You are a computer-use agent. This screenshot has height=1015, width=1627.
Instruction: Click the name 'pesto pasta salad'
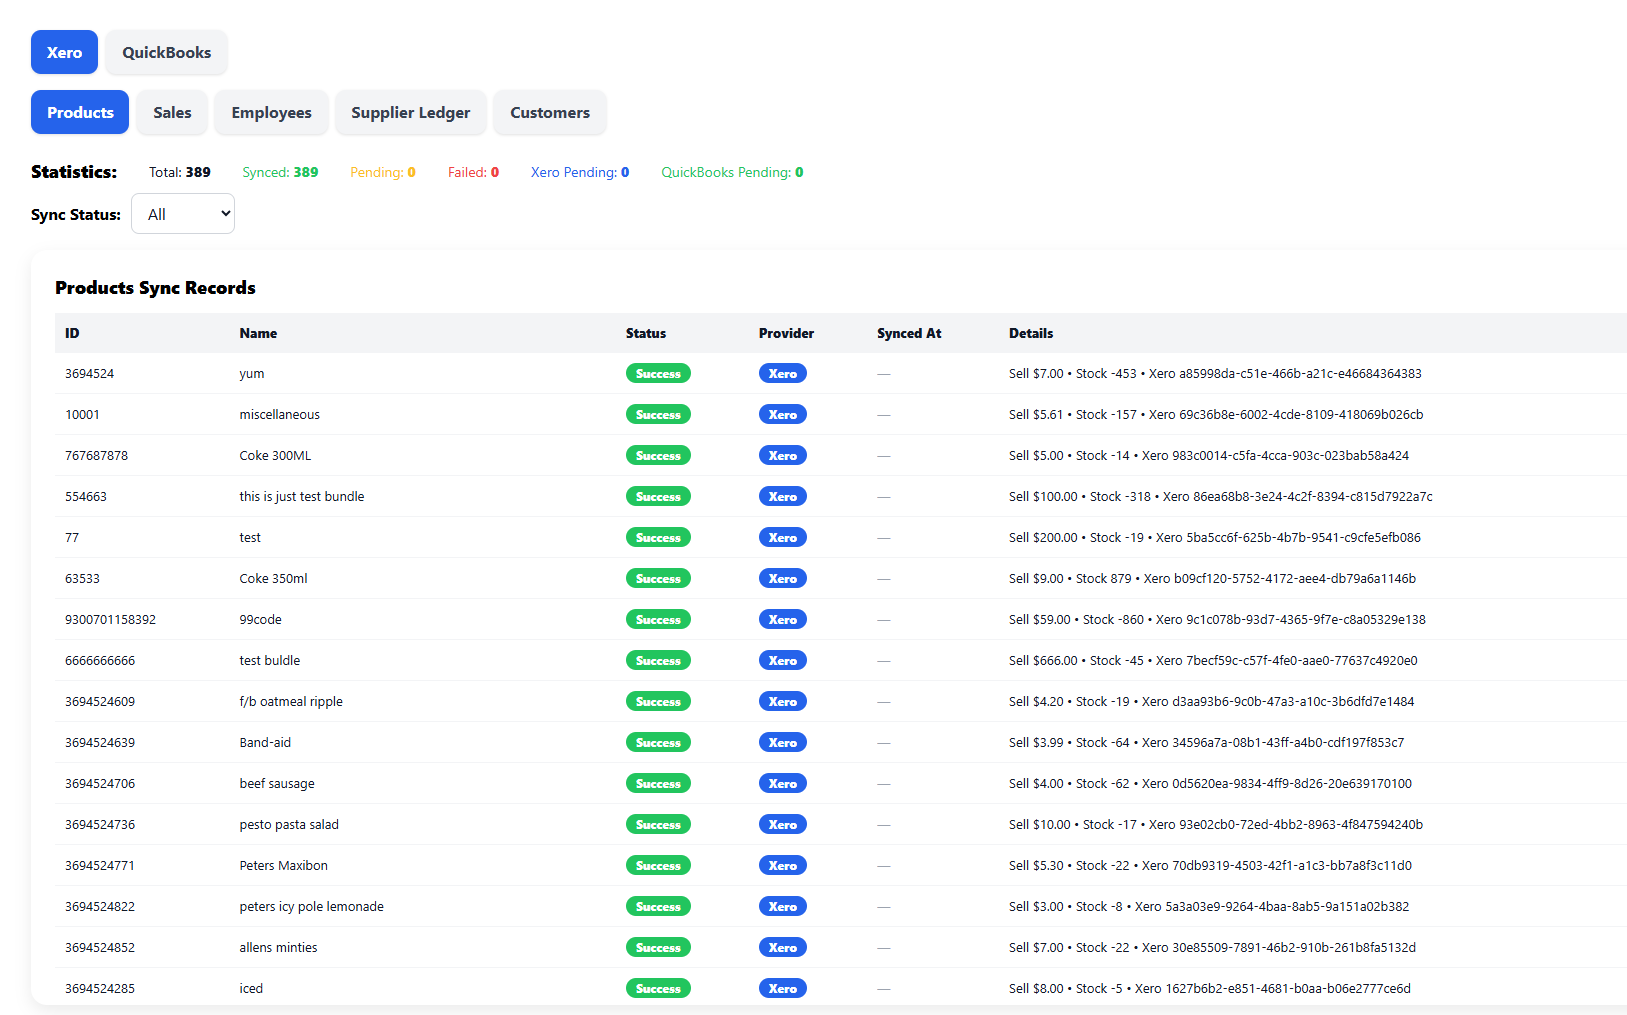click(289, 824)
